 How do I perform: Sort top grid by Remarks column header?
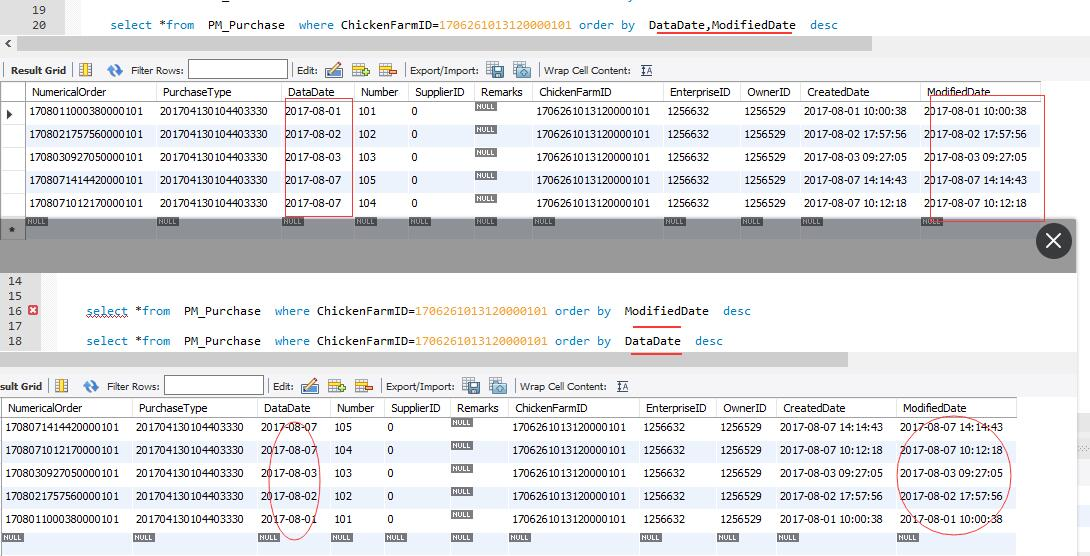pyautogui.click(x=501, y=92)
